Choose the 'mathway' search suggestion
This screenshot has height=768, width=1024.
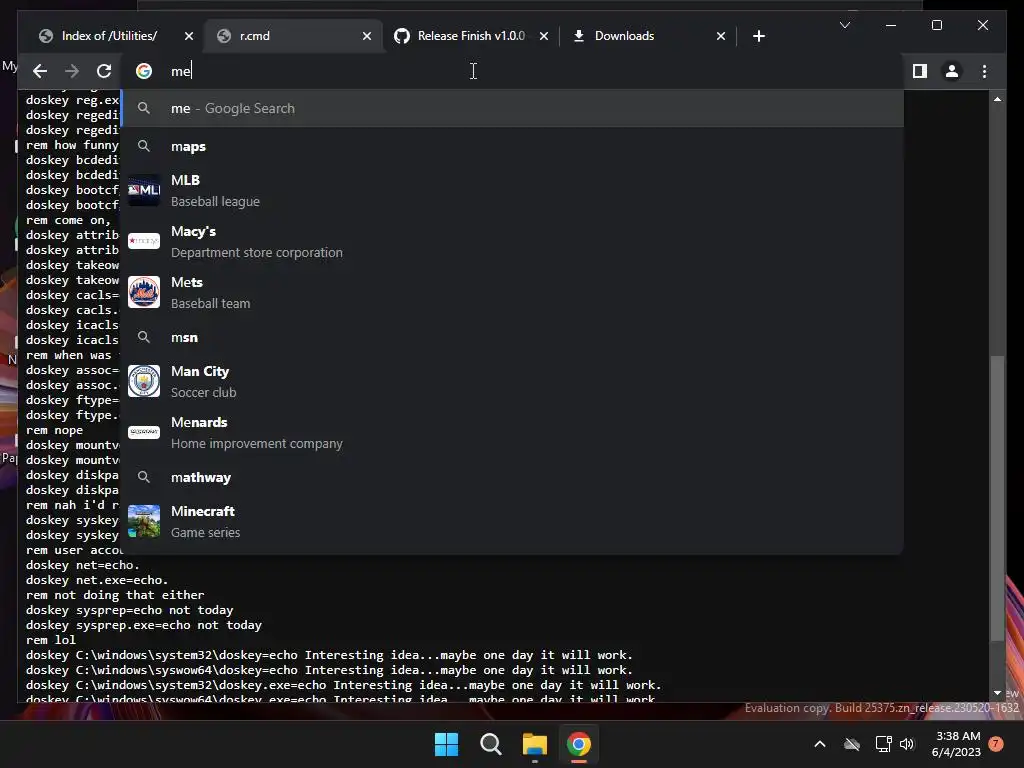click(x=513, y=477)
